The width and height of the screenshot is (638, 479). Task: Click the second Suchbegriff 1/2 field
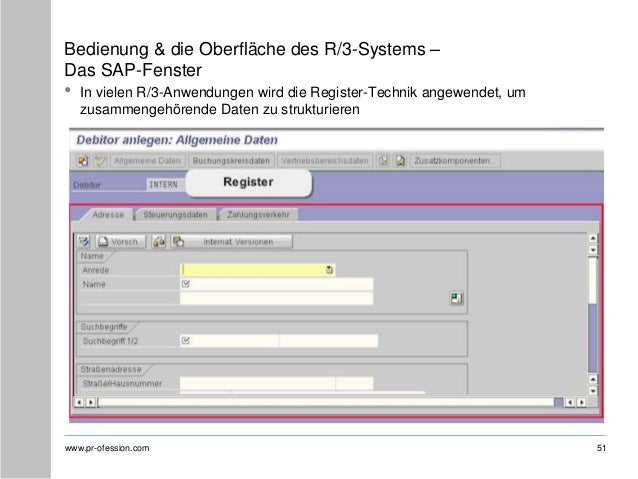329,341
